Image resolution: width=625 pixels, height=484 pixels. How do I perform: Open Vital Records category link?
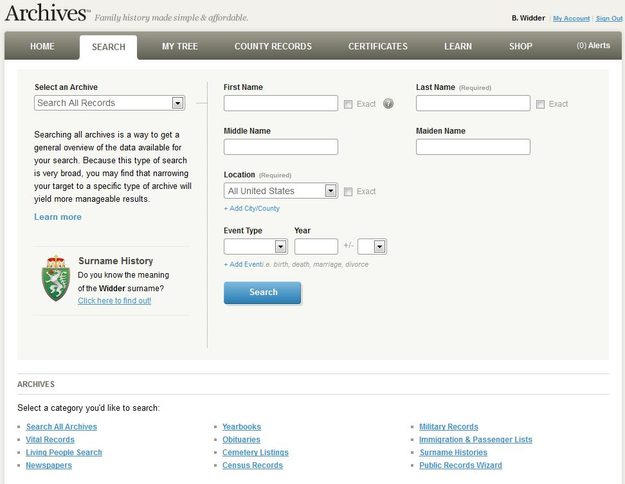pyautogui.click(x=50, y=439)
